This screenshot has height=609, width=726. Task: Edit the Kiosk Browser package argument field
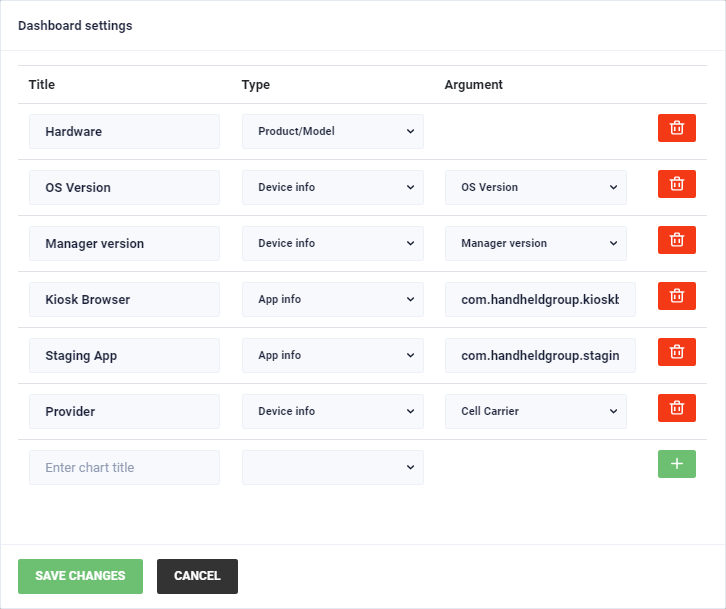[540, 299]
